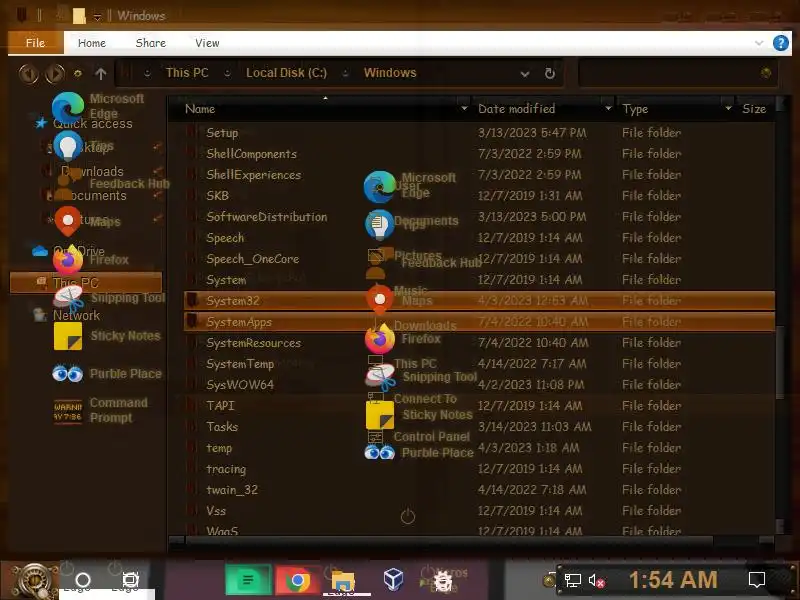
Task: Open the View ribbon tab
Action: pyautogui.click(x=207, y=43)
